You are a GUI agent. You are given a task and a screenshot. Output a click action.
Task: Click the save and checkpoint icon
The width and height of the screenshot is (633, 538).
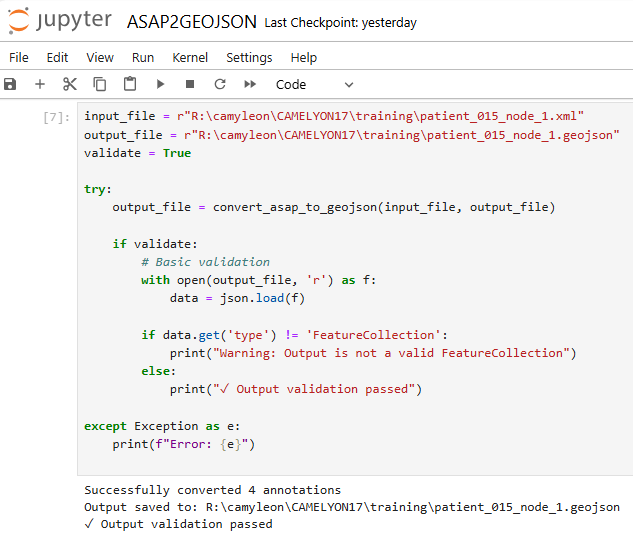pos(11,85)
